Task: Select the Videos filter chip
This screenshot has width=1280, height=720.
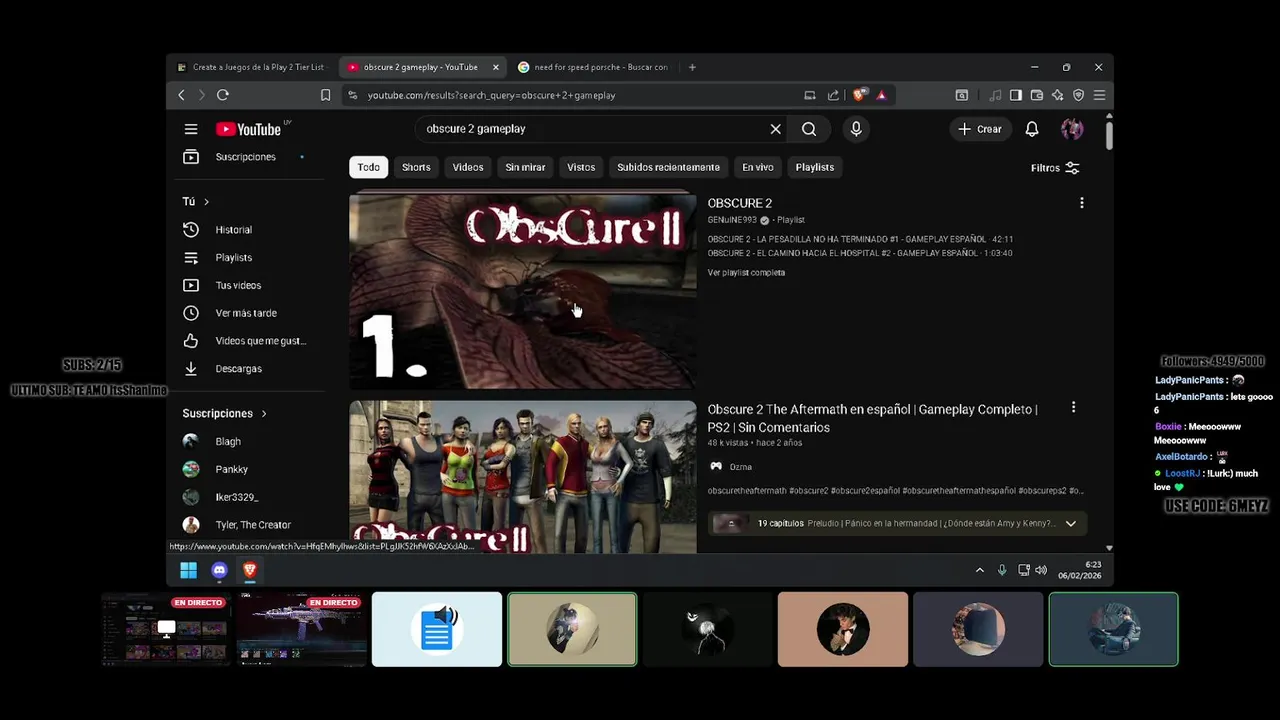Action: tap(467, 167)
